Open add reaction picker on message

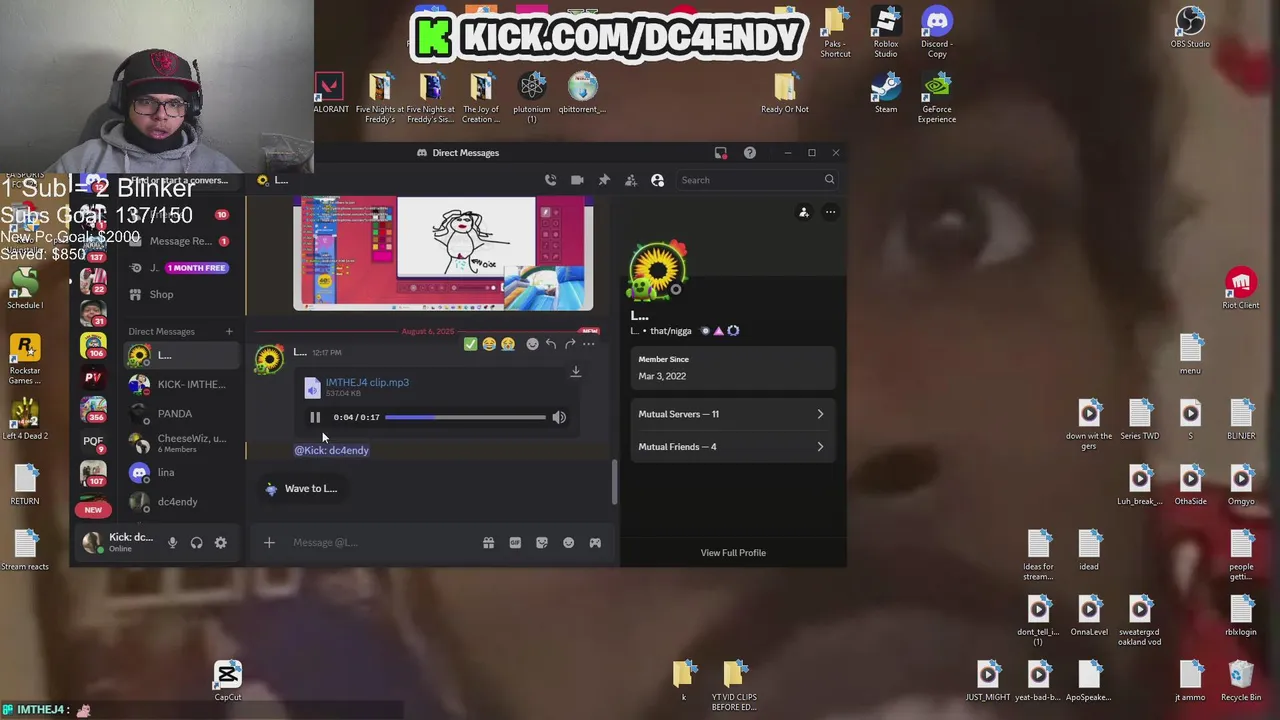(x=532, y=344)
